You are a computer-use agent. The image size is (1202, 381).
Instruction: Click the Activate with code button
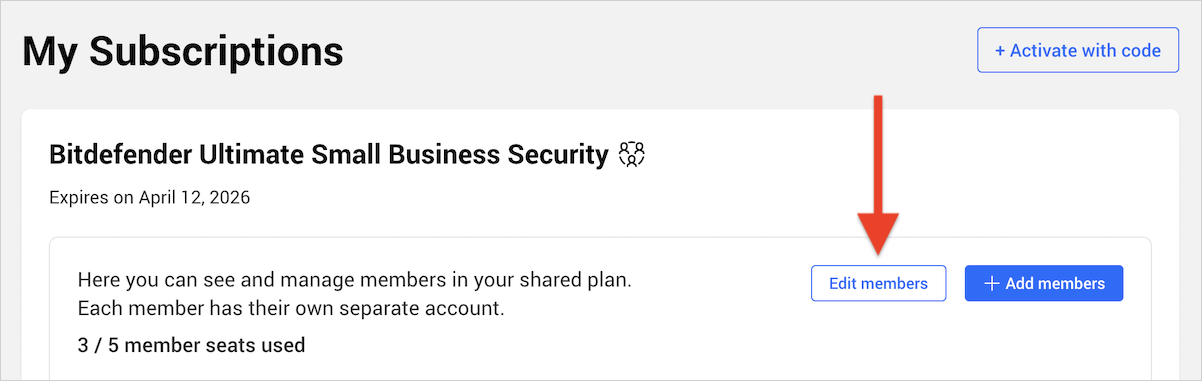pyautogui.click(x=1076, y=50)
